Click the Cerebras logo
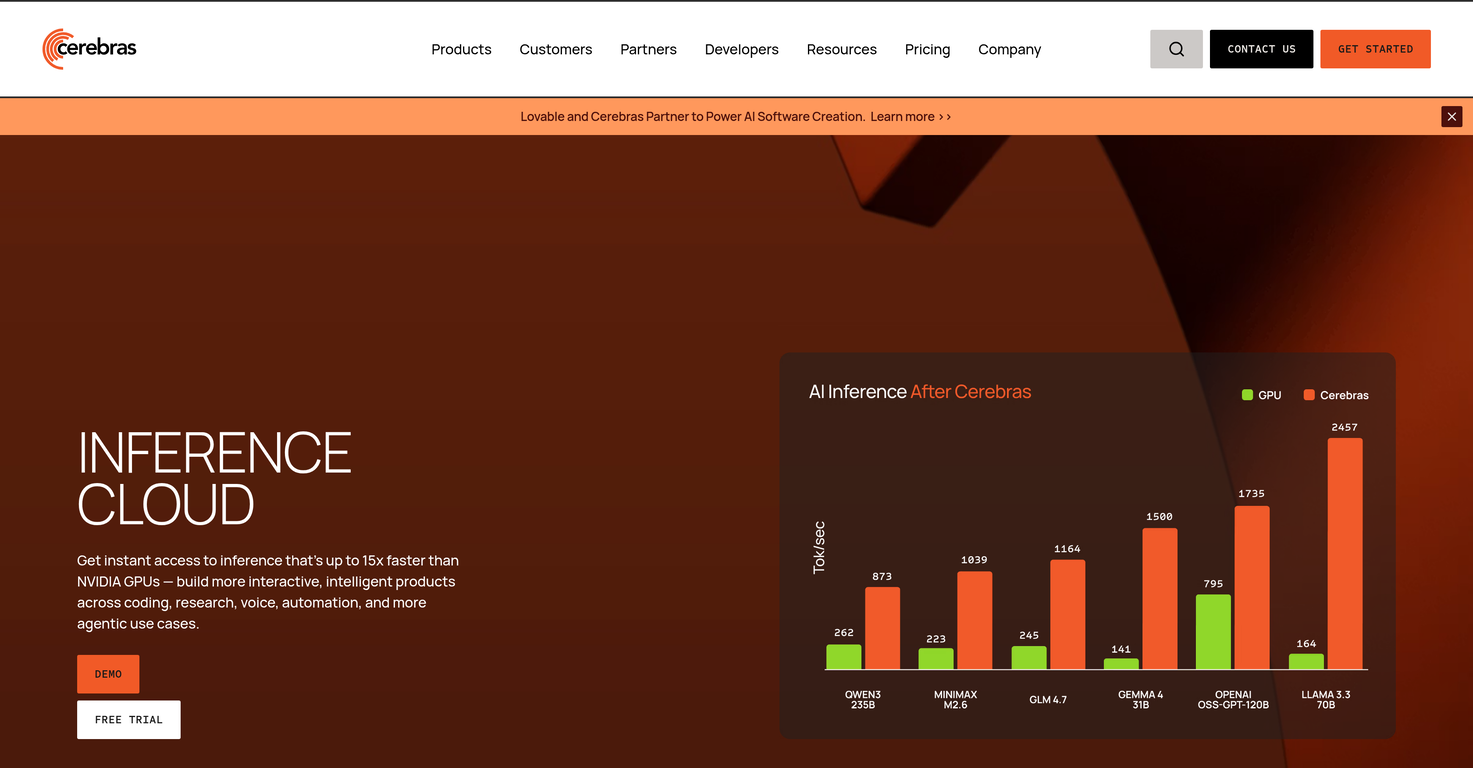 click(89, 49)
